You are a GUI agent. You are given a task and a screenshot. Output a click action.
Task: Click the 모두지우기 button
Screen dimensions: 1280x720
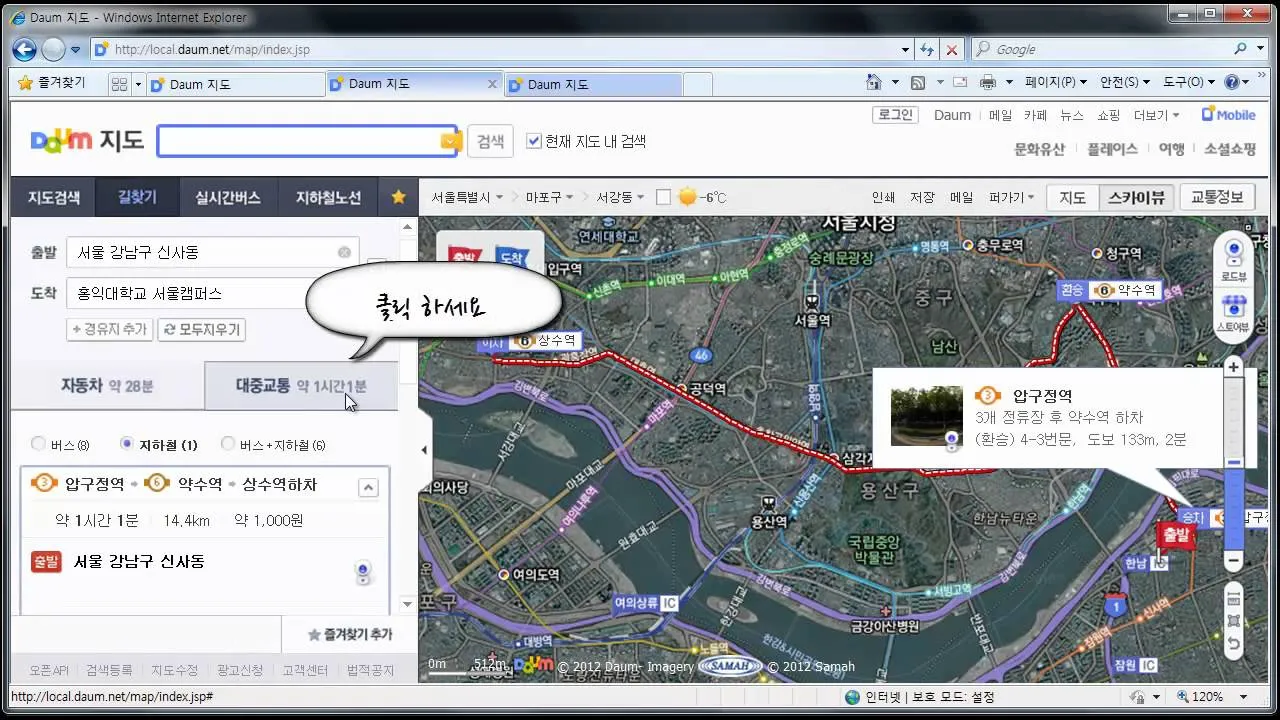(x=202, y=329)
